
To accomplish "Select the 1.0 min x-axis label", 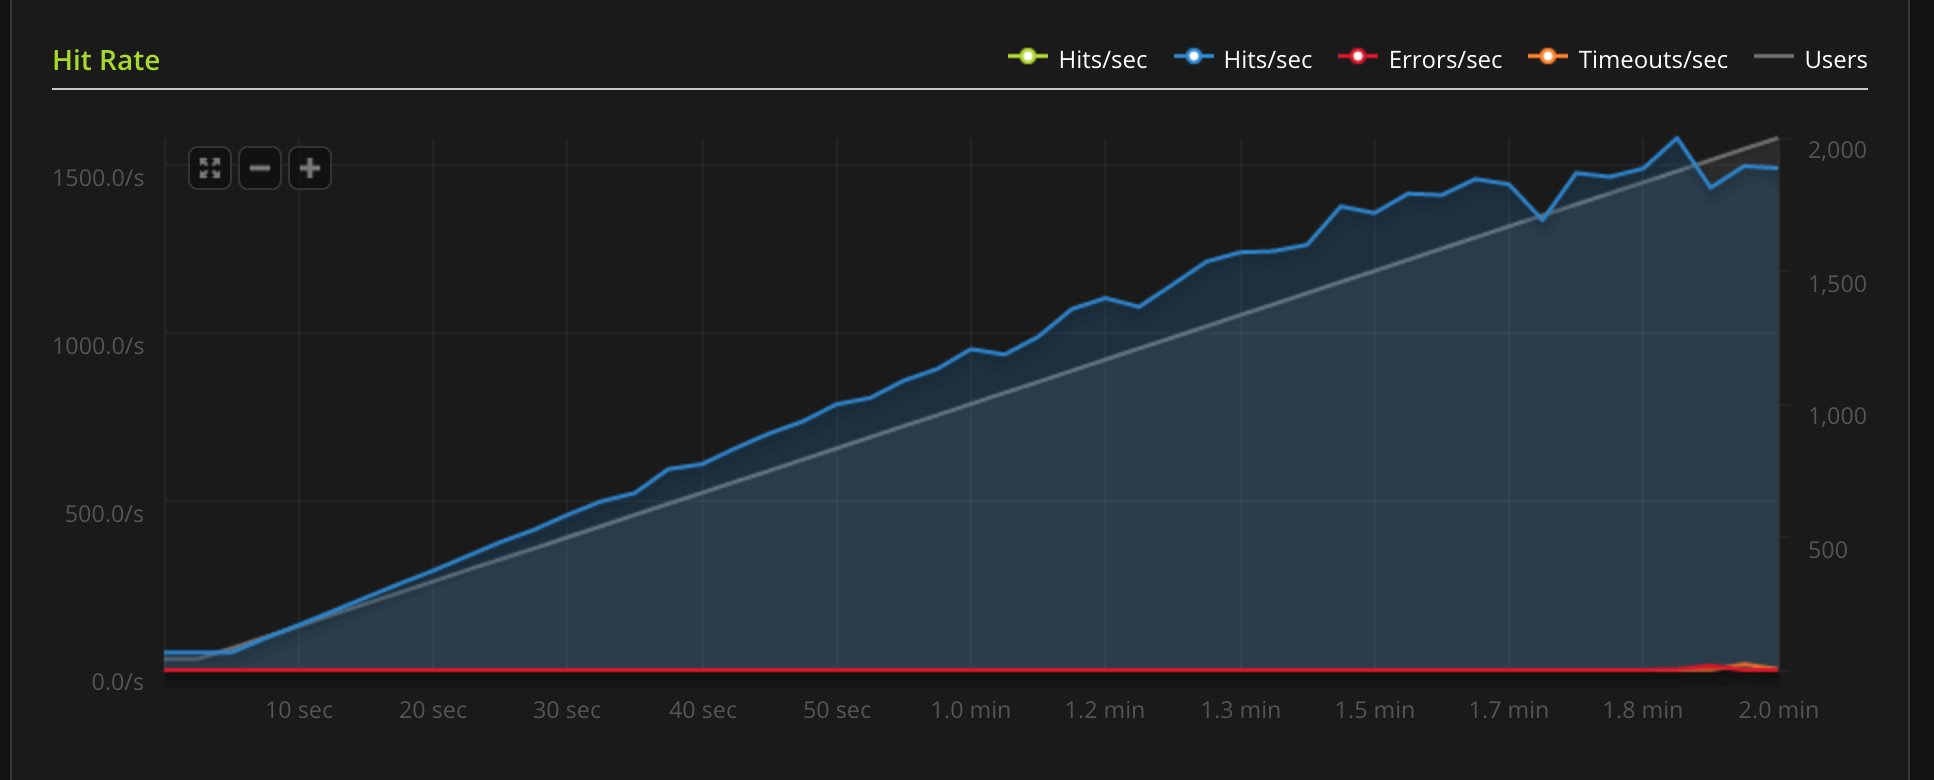I will pyautogui.click(x=970, y=710).
